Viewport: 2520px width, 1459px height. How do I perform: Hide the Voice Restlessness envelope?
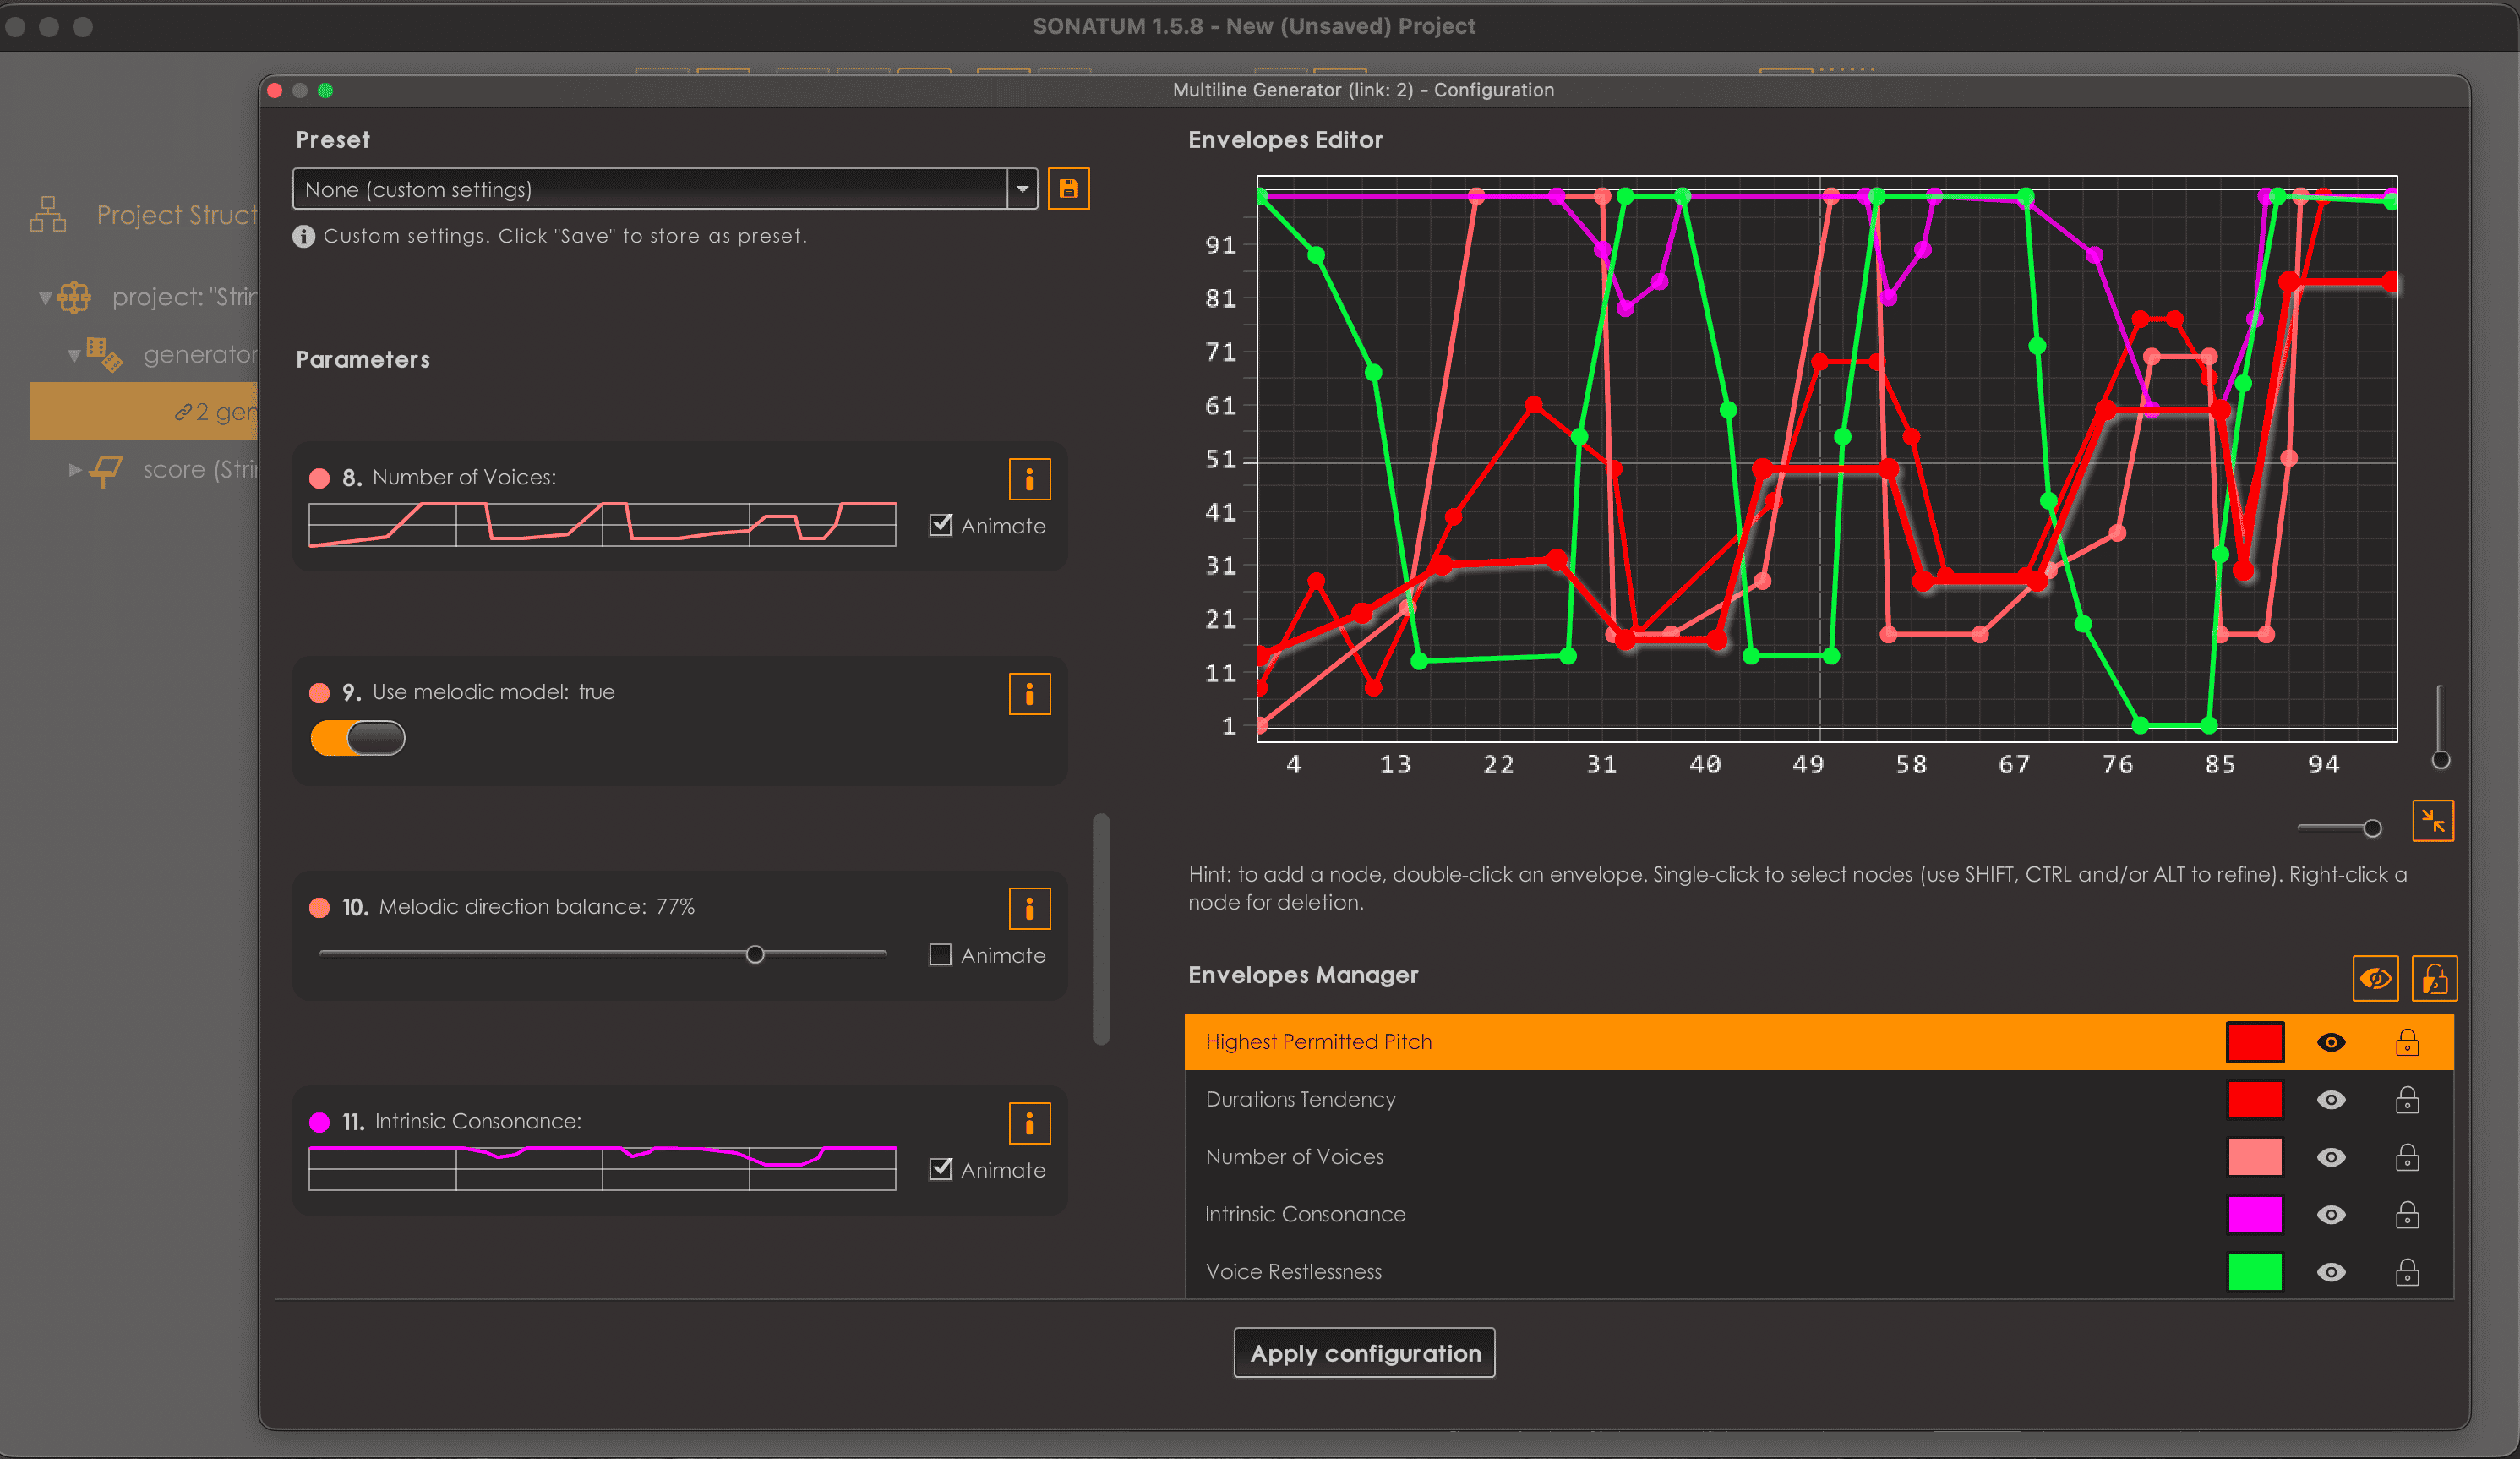[2331, 1272]
